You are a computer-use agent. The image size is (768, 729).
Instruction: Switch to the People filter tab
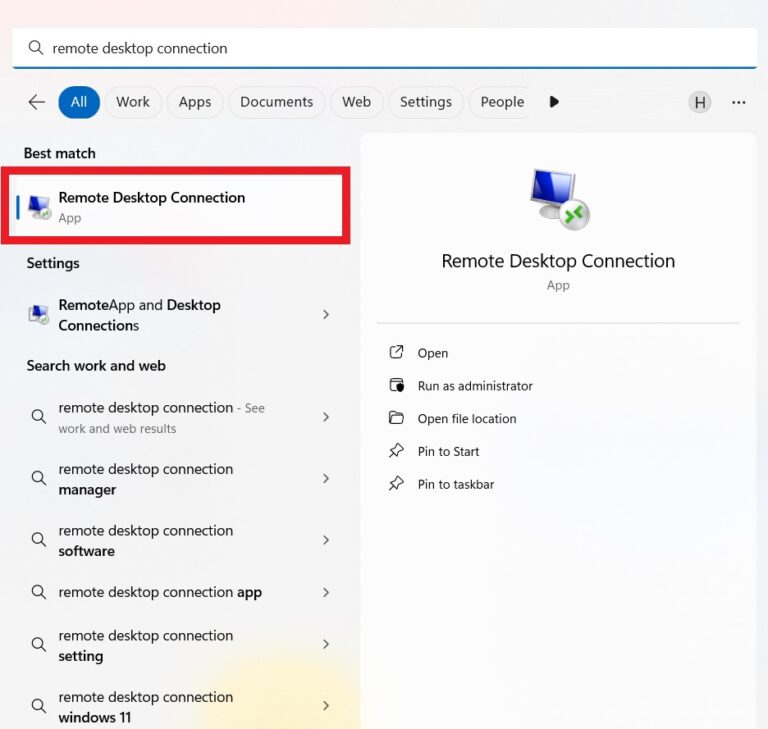coord(500,102)
